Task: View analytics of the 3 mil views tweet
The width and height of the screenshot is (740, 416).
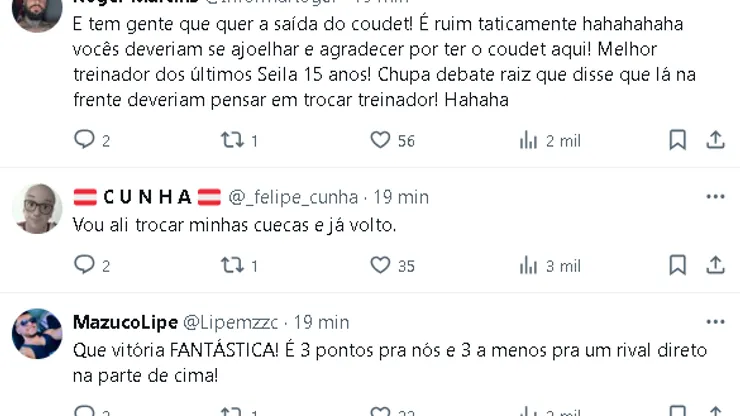Action: 529,265
